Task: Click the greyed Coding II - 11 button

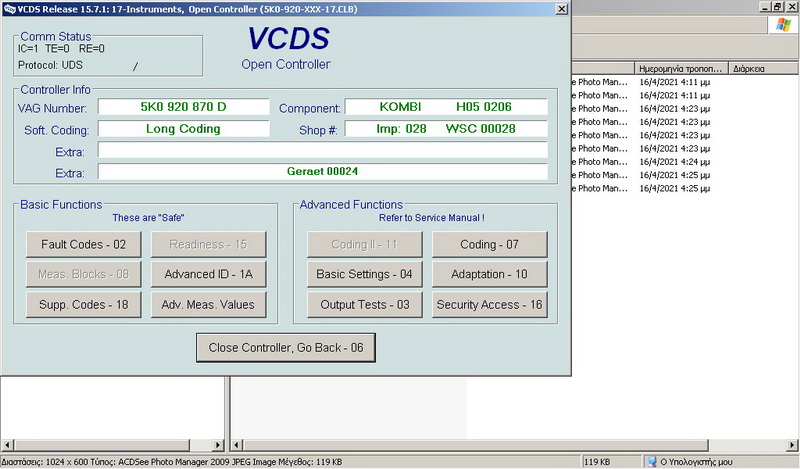Action: click(364, 244)
